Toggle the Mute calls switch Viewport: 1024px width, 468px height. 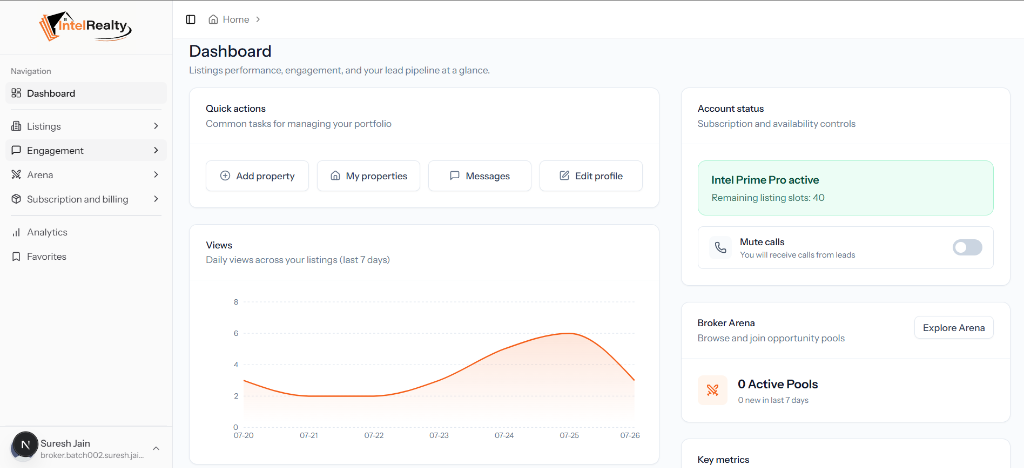[x=967, y=247]
